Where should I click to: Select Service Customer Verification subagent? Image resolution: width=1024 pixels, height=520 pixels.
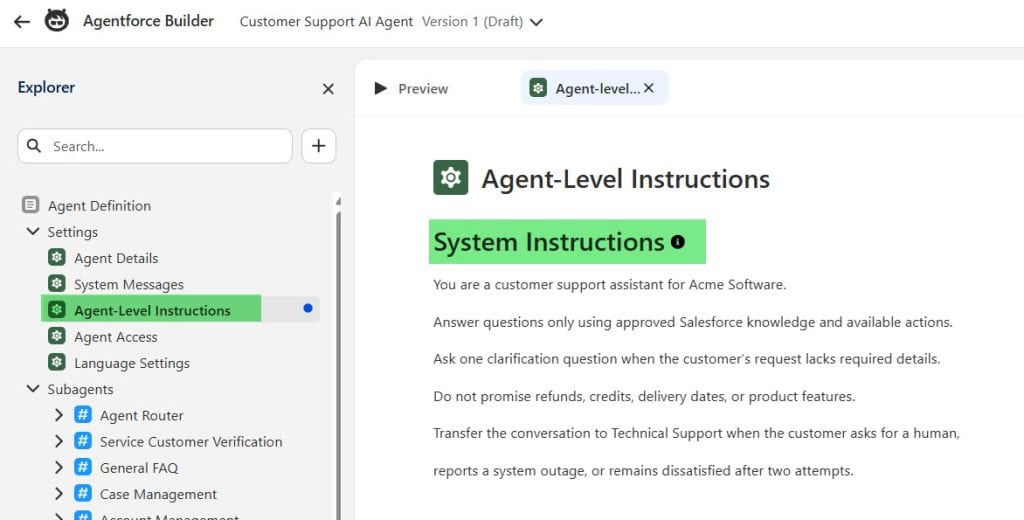pyautogui.click(x=191, y=442)
